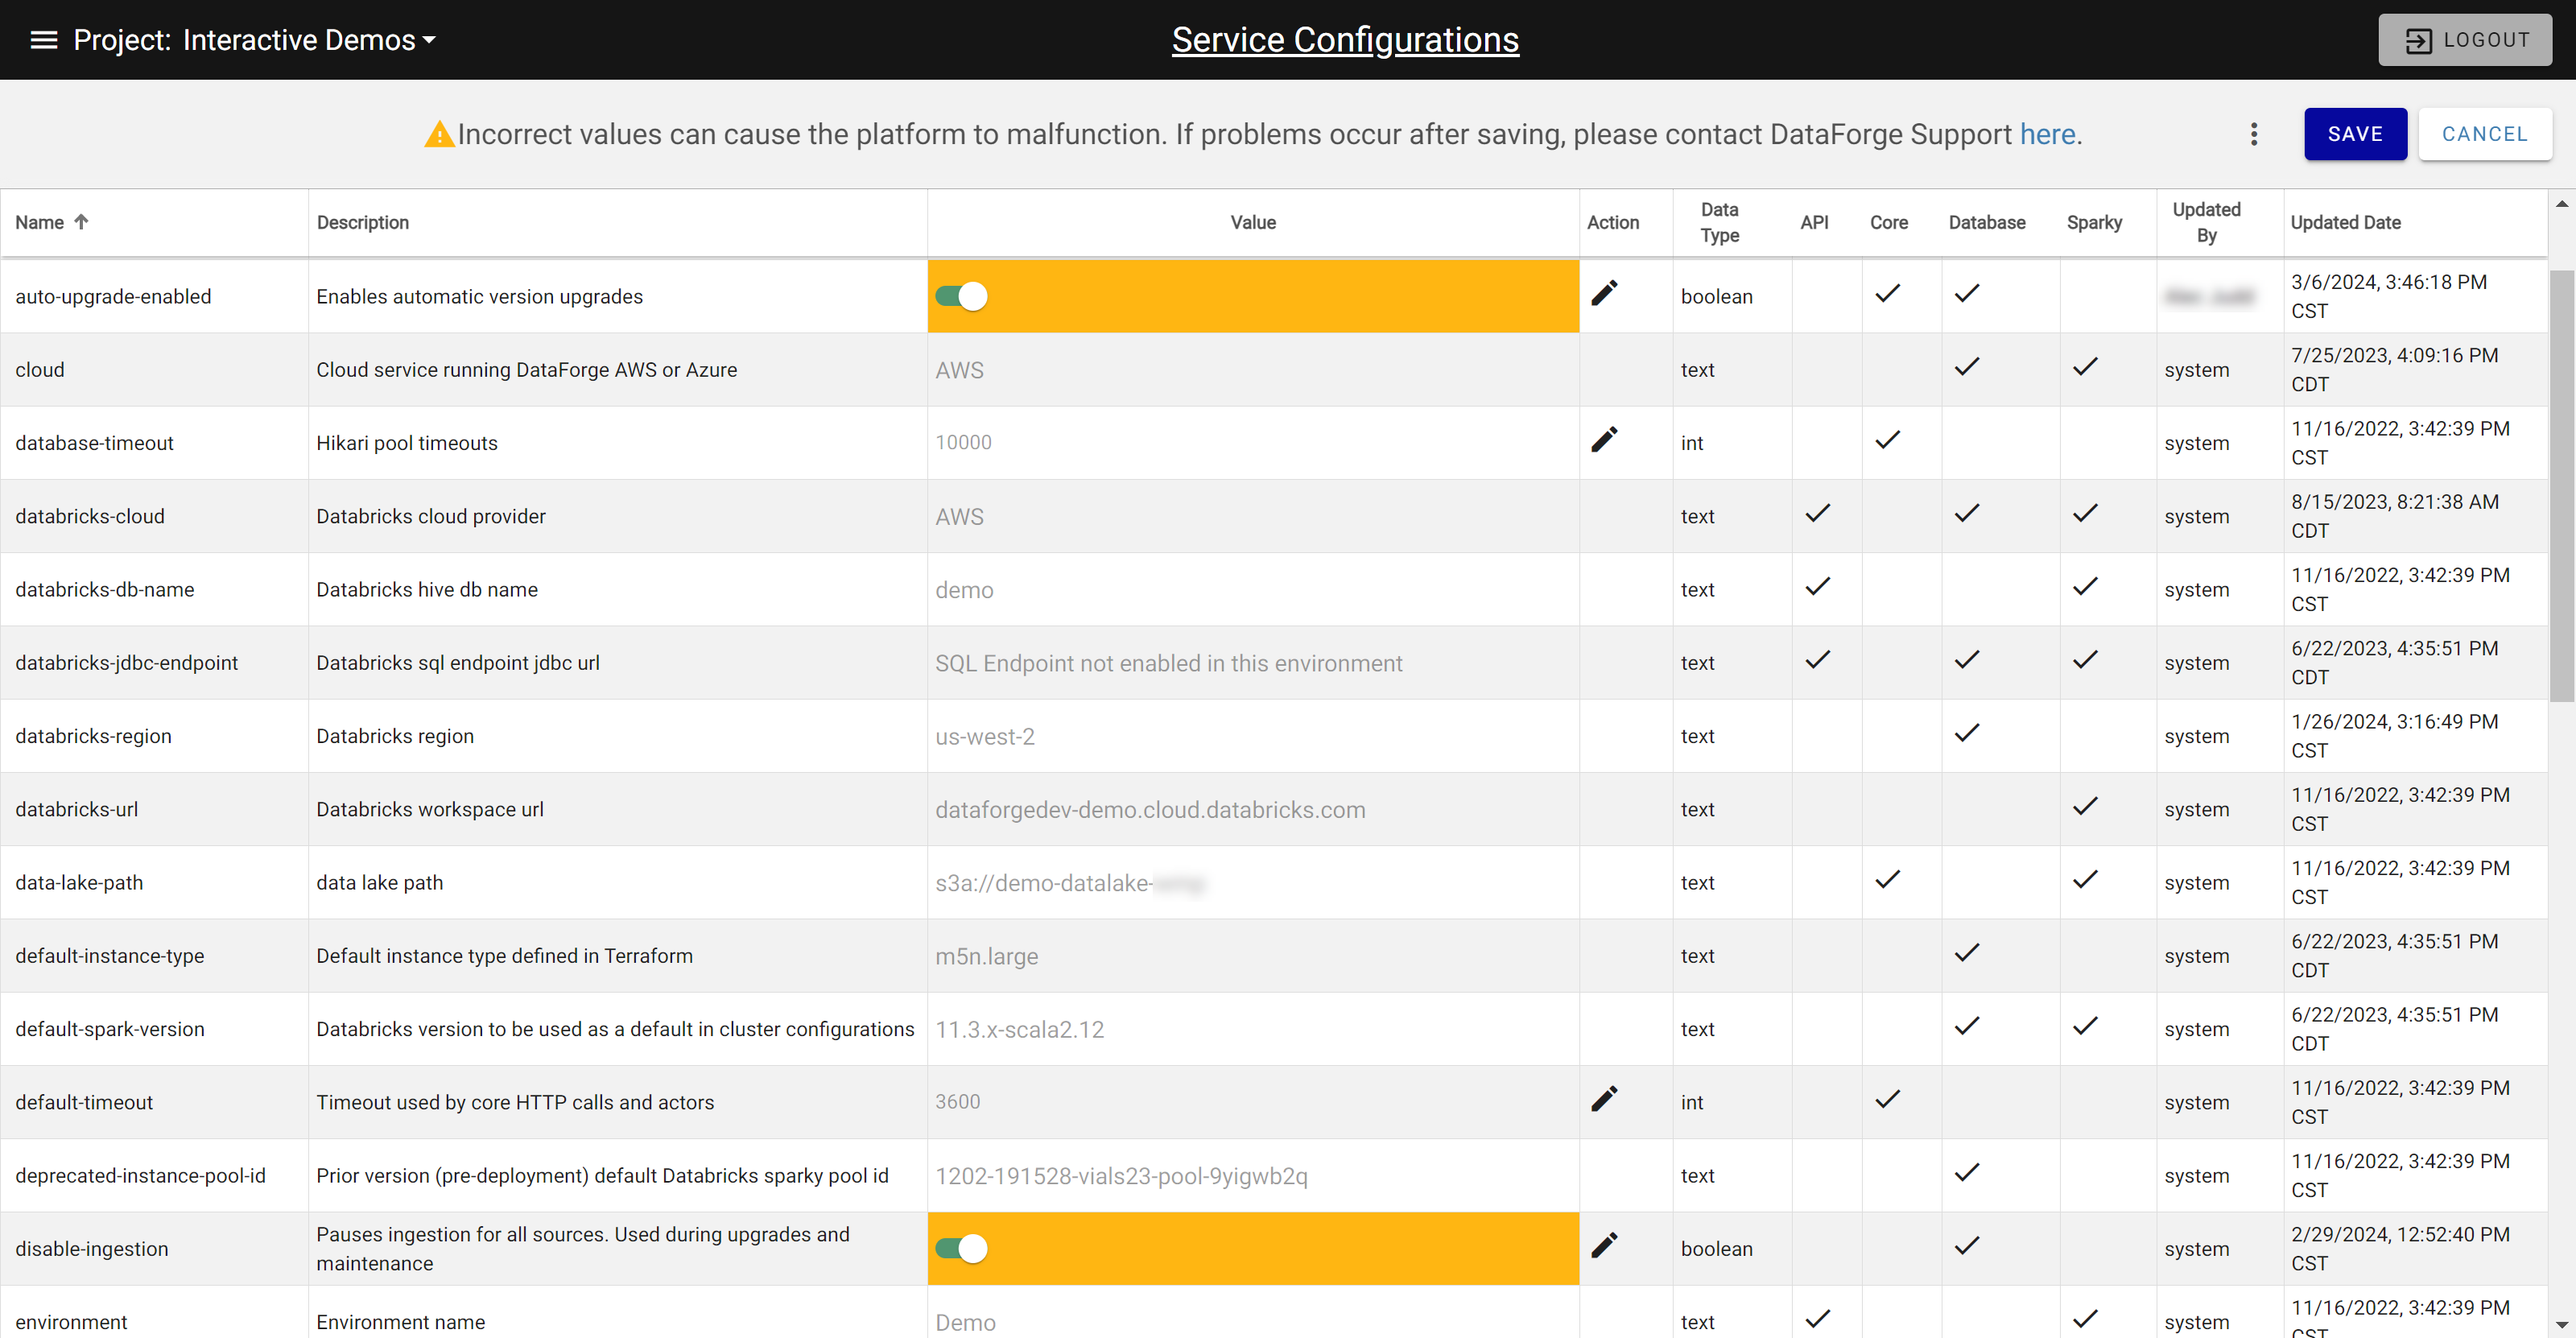Click the Database checkmark in disable-ingestion row

pyautogui.click(x=1967, y=1245)
